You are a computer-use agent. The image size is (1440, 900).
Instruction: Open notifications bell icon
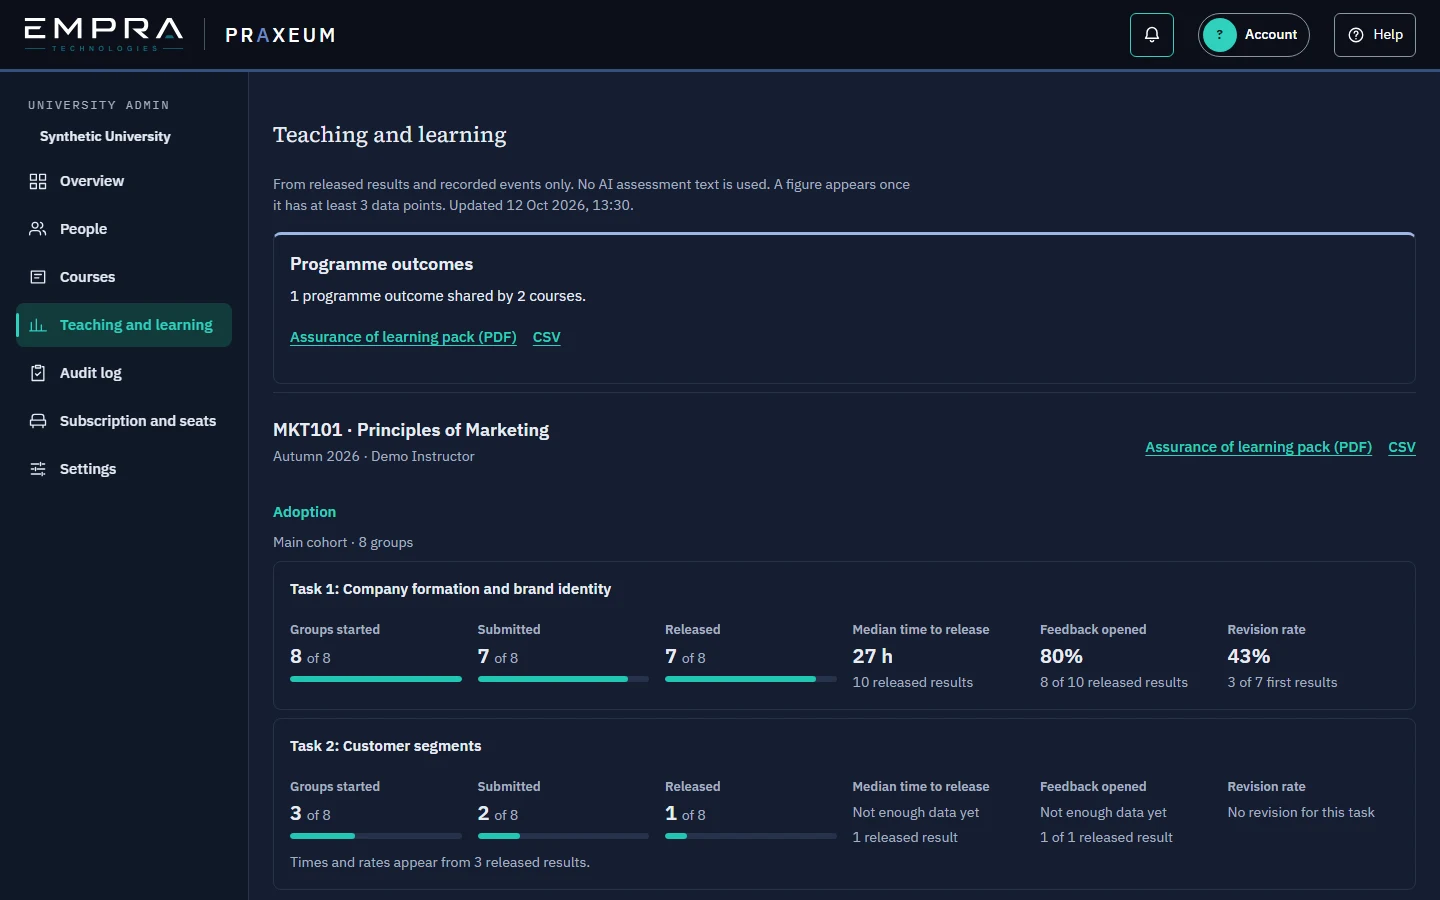point(1152,35)
